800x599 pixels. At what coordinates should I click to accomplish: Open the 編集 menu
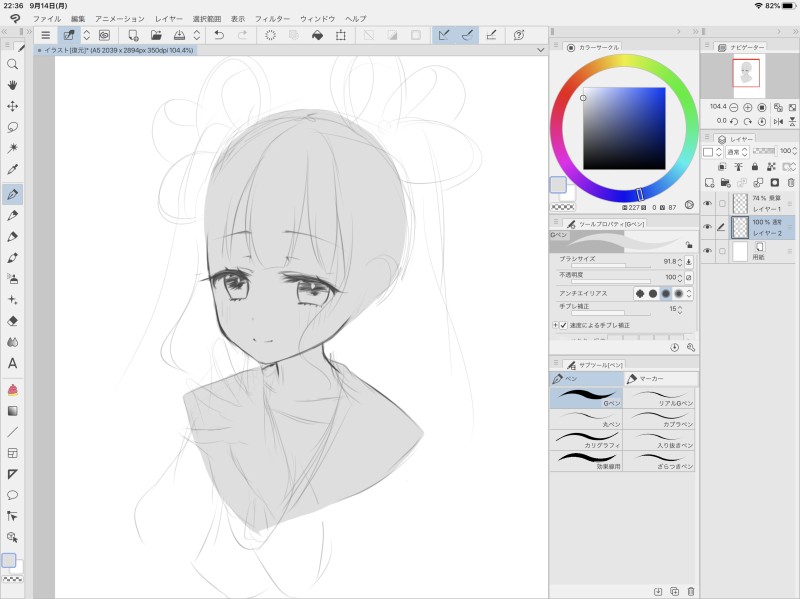(x=78, y=19)
